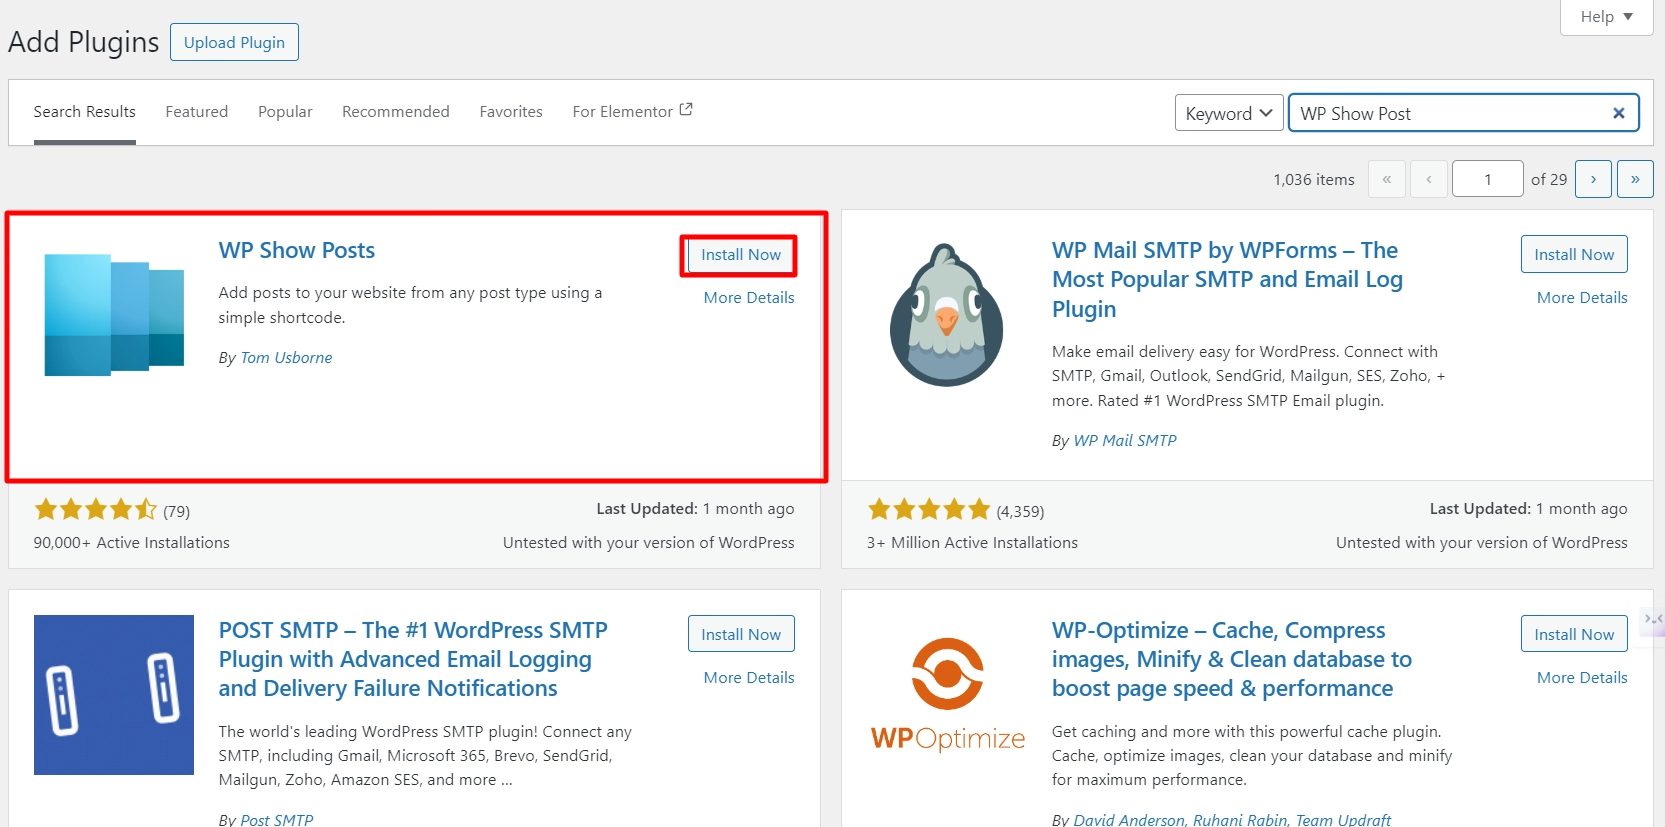Open More Details for WP Mail SMTP
This screenshot has height=827, width=1665.
1582,298
